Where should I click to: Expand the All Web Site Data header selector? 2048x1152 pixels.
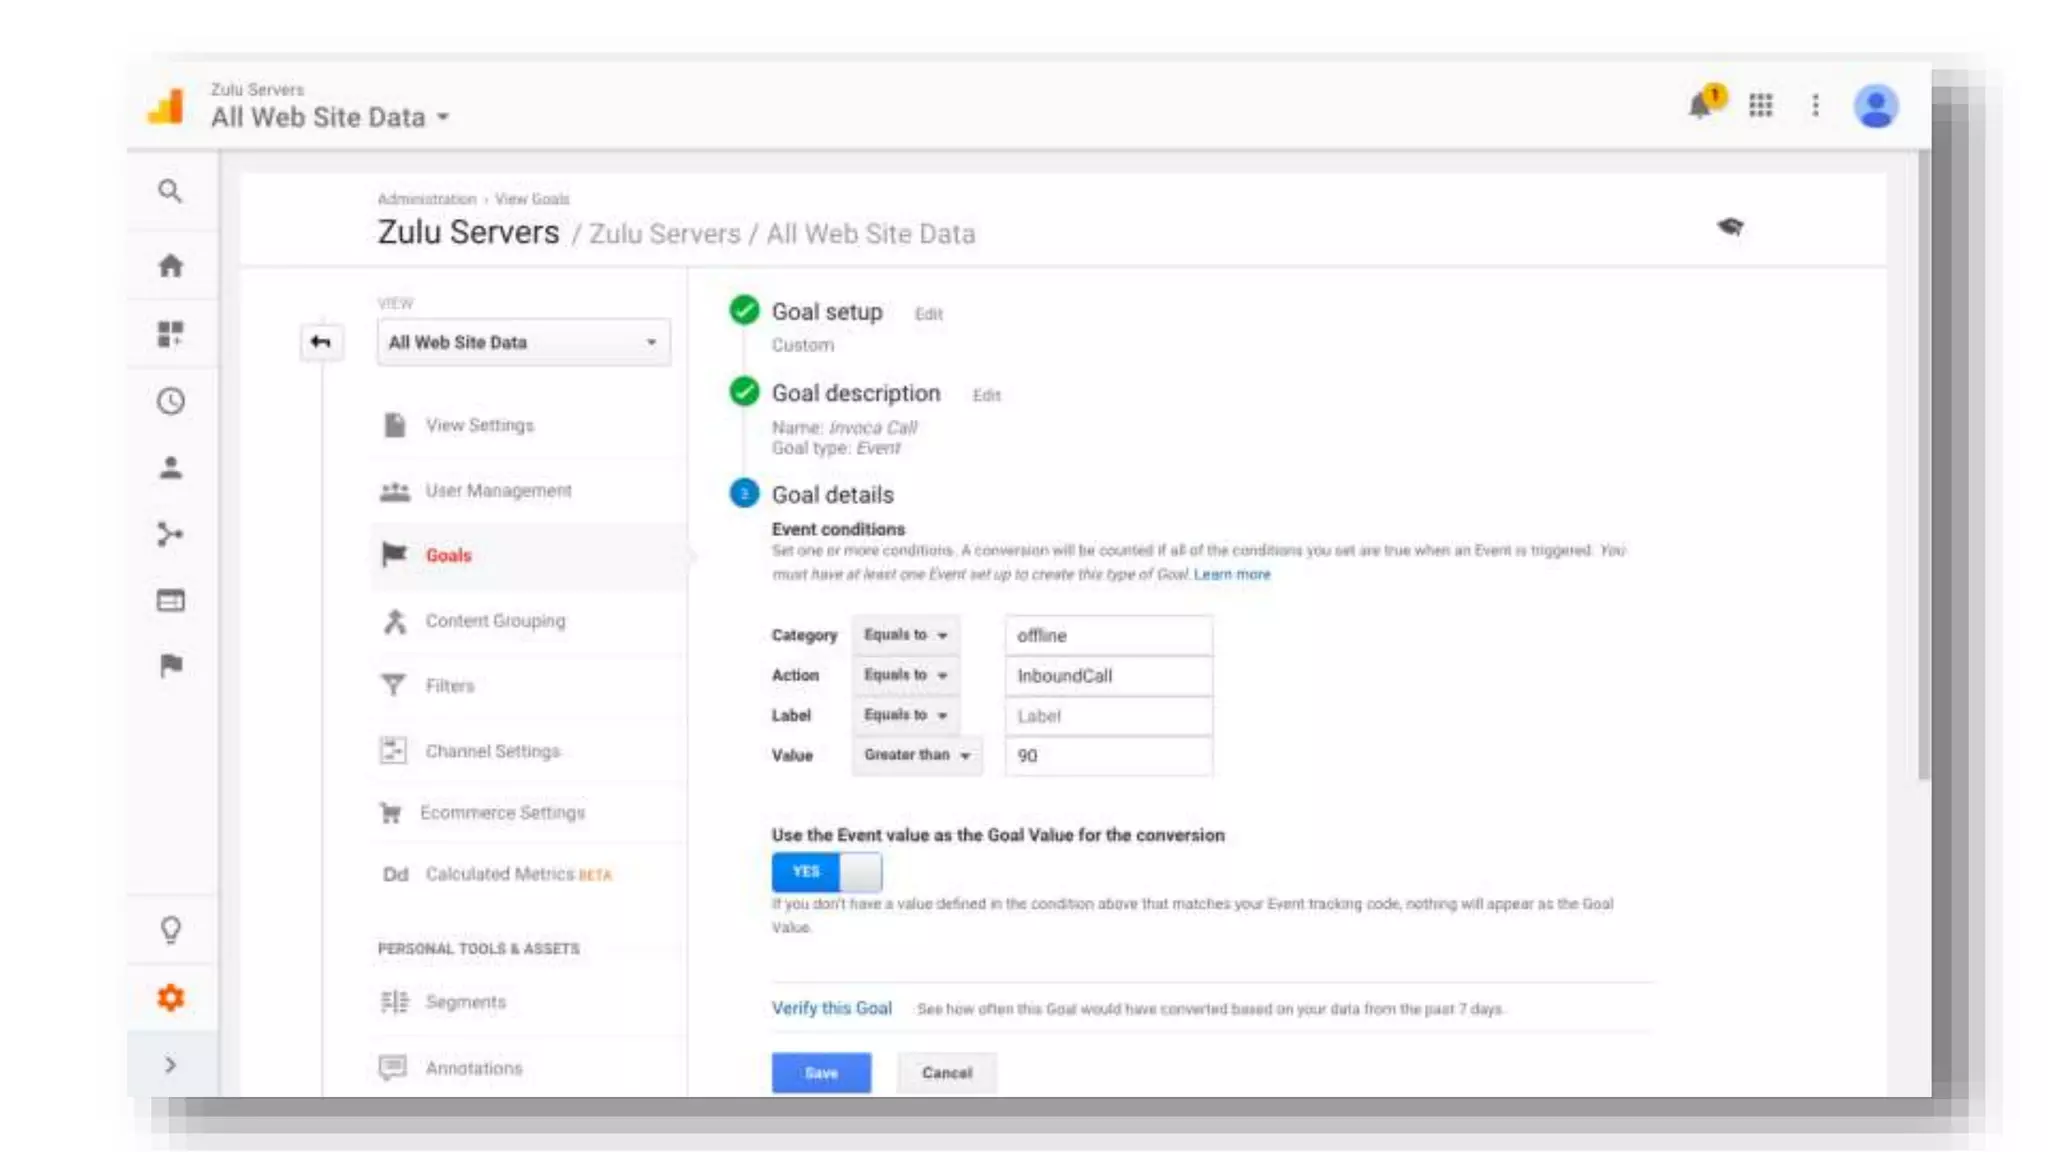click(x=330, y=117)
